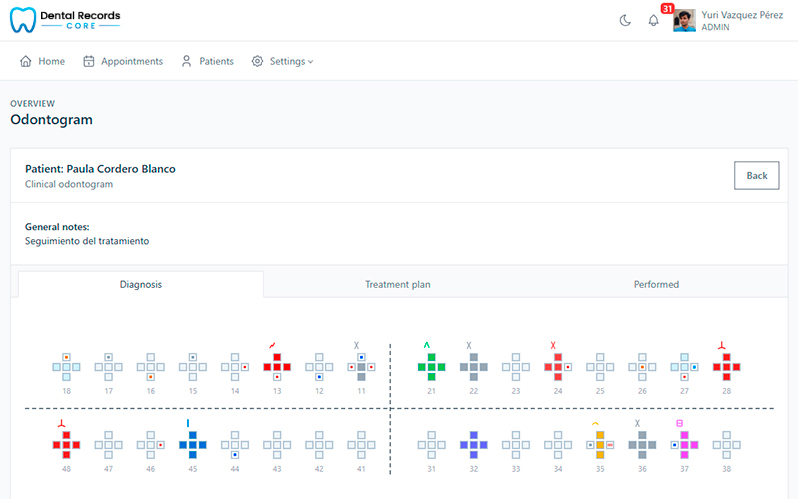Open Appointments calendar icon
The image size is (798, 499).
(x=89, y=61)
